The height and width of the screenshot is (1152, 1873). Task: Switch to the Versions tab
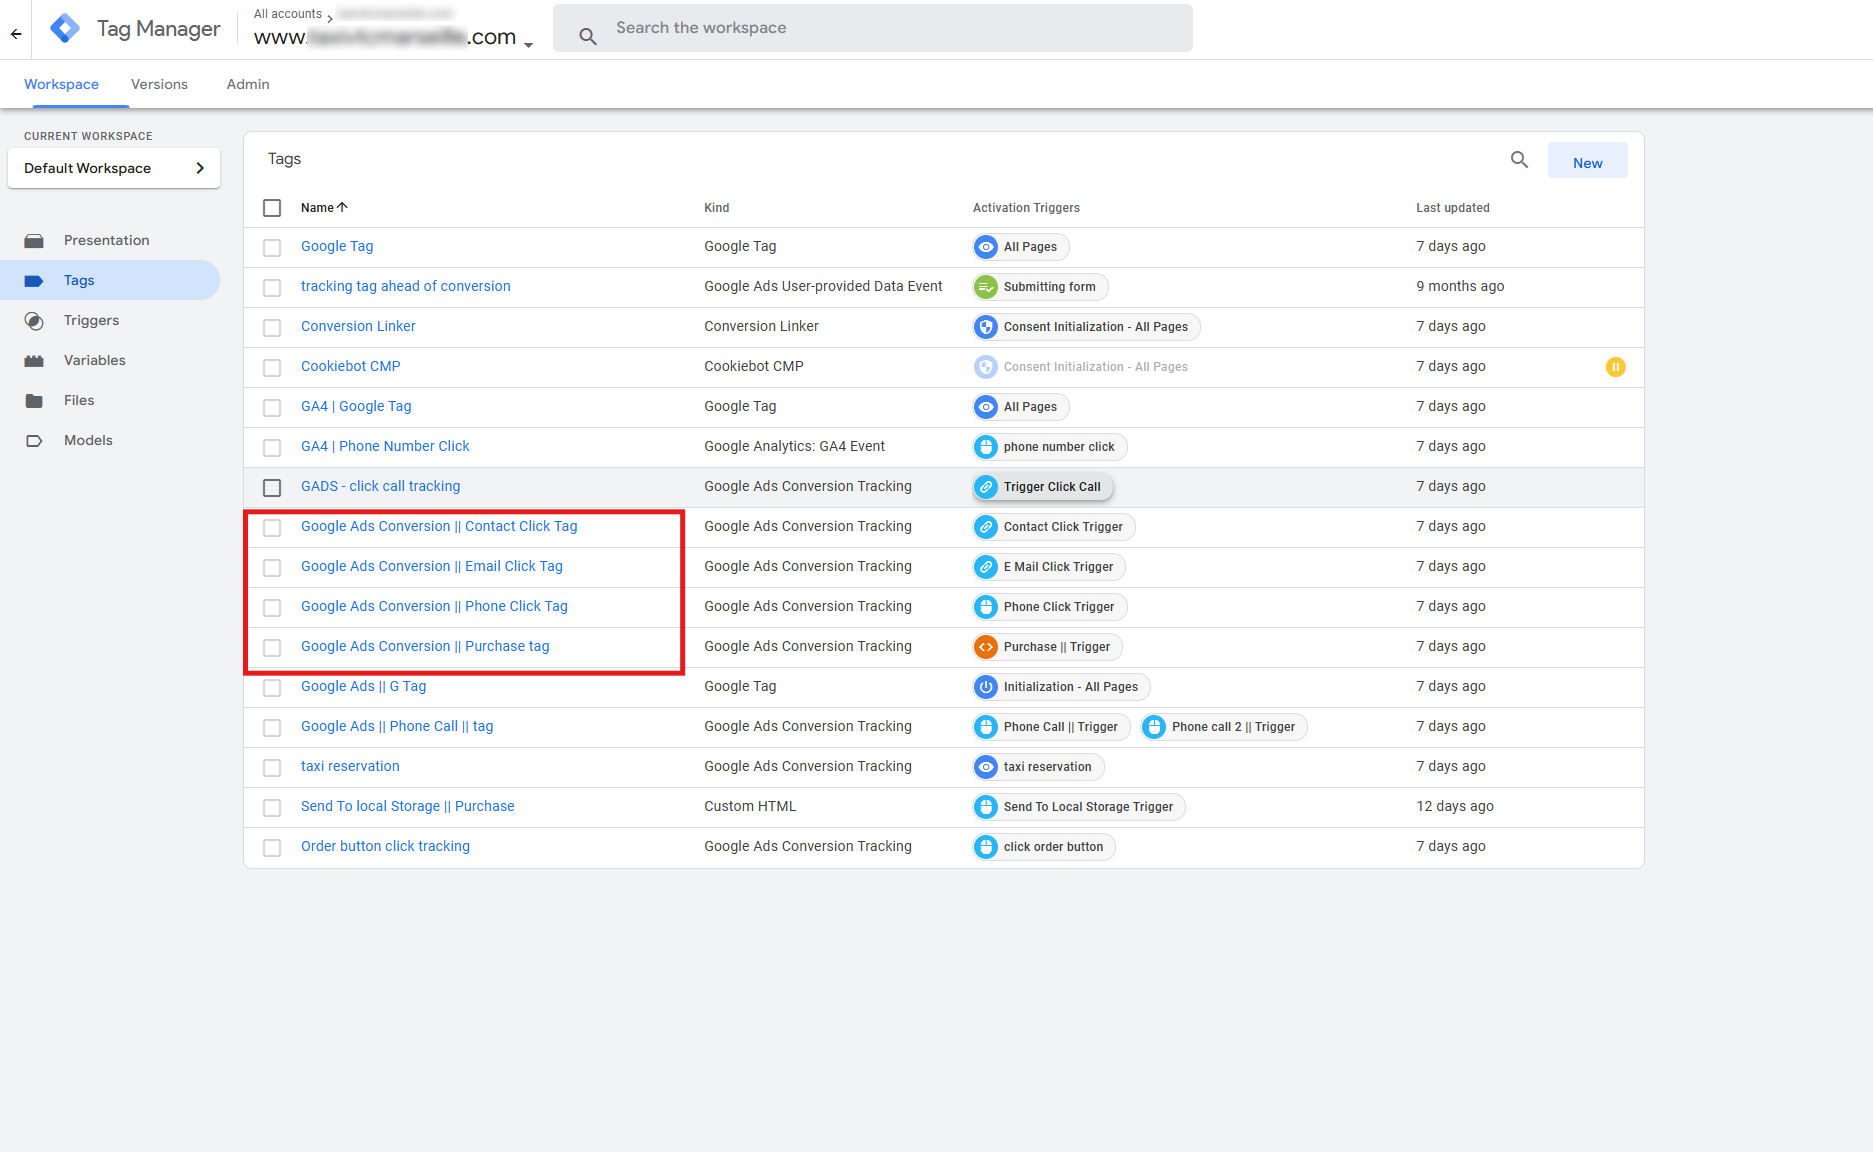pyautogui.click(x=159, y=85)
